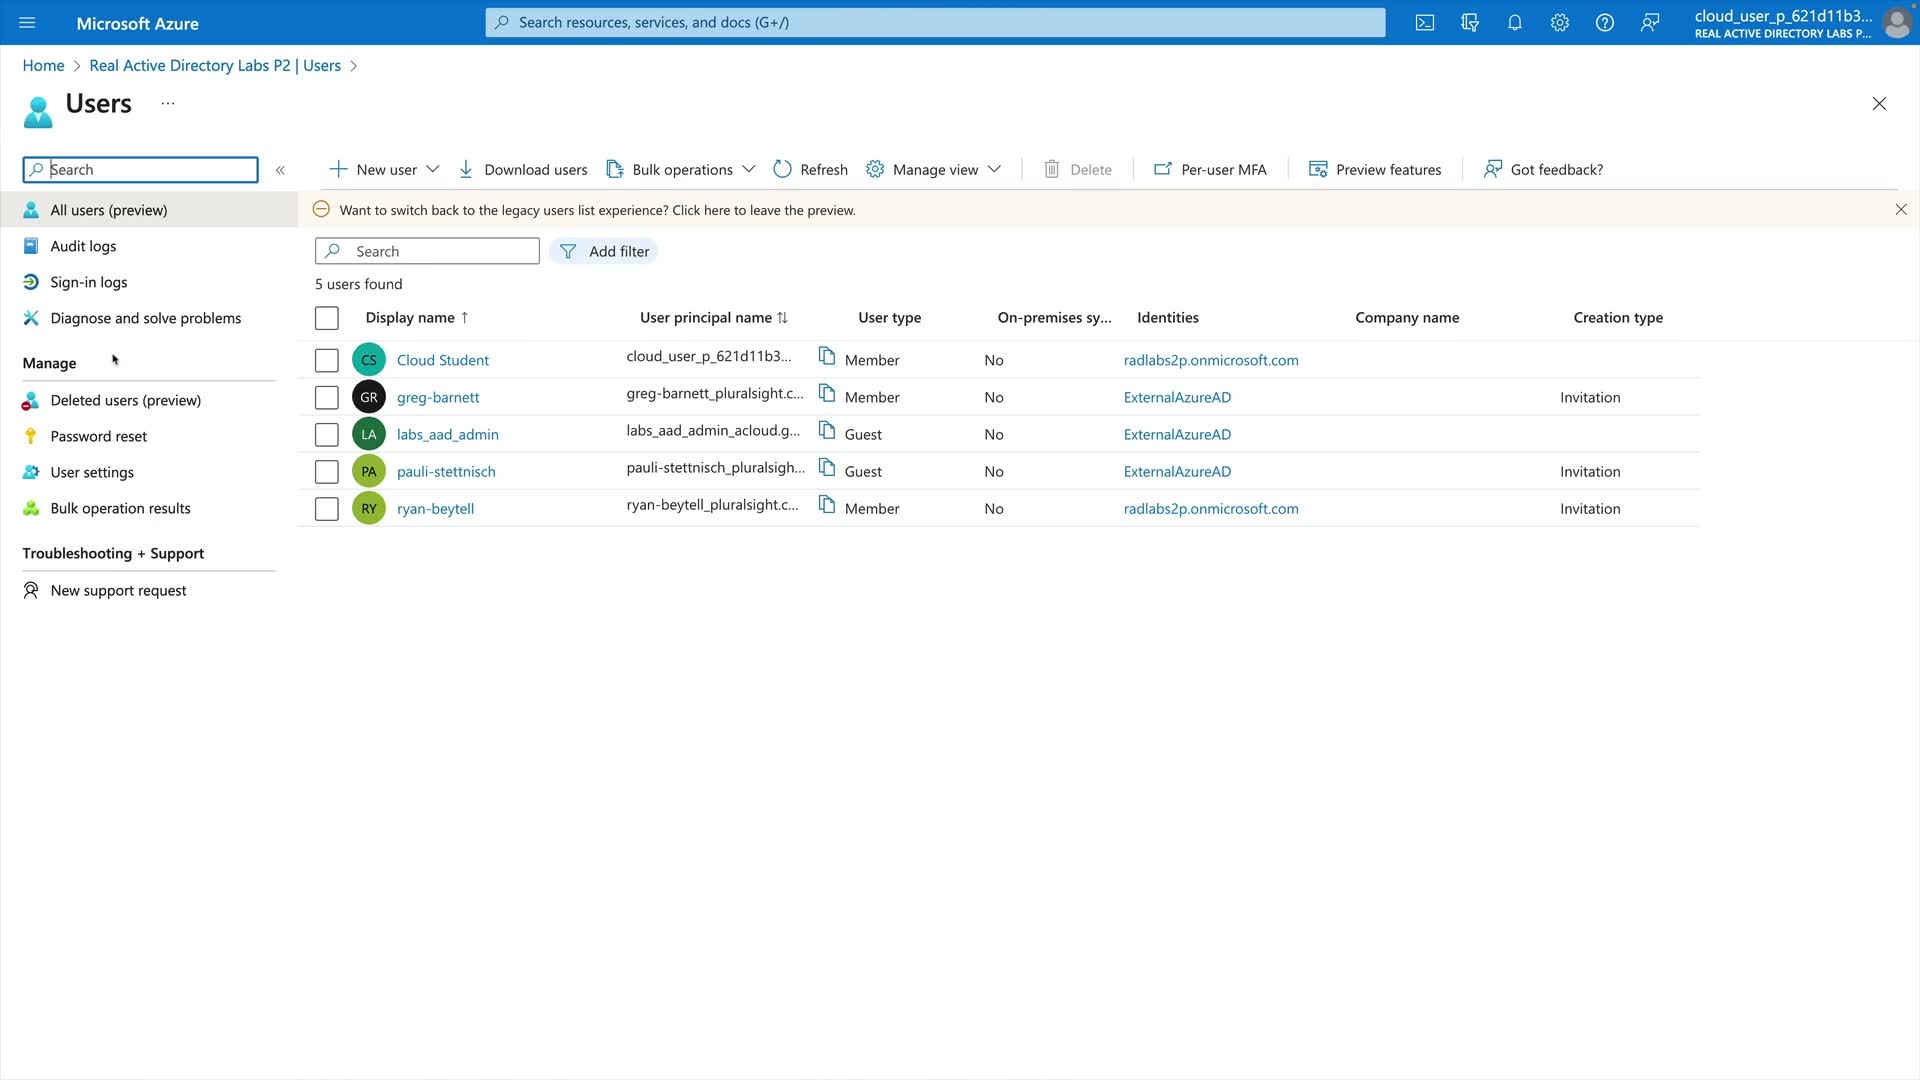Copy greg-barnett's user principal name
This screenshot has height=1080, width=1920.
[x=827, y=394]
